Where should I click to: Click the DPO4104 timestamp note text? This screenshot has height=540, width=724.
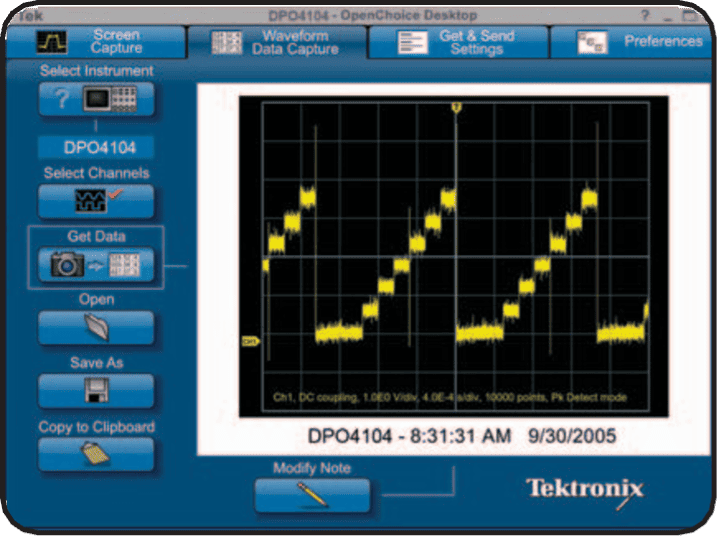461,436
